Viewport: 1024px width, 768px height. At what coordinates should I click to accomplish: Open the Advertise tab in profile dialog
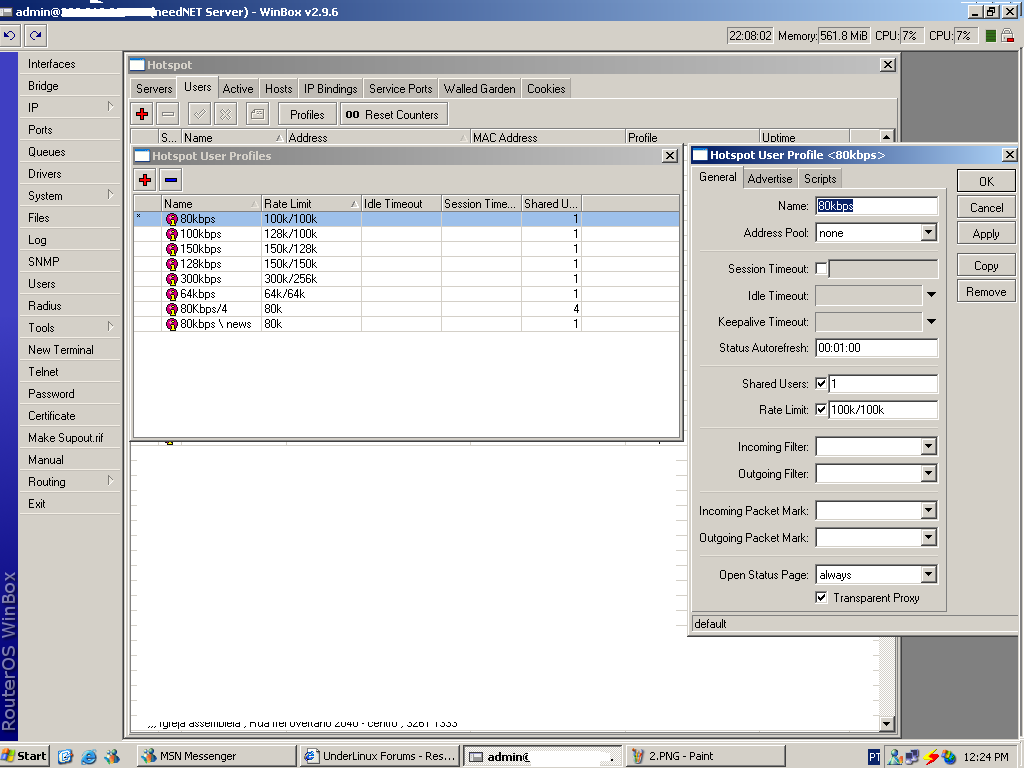(769, 179)
